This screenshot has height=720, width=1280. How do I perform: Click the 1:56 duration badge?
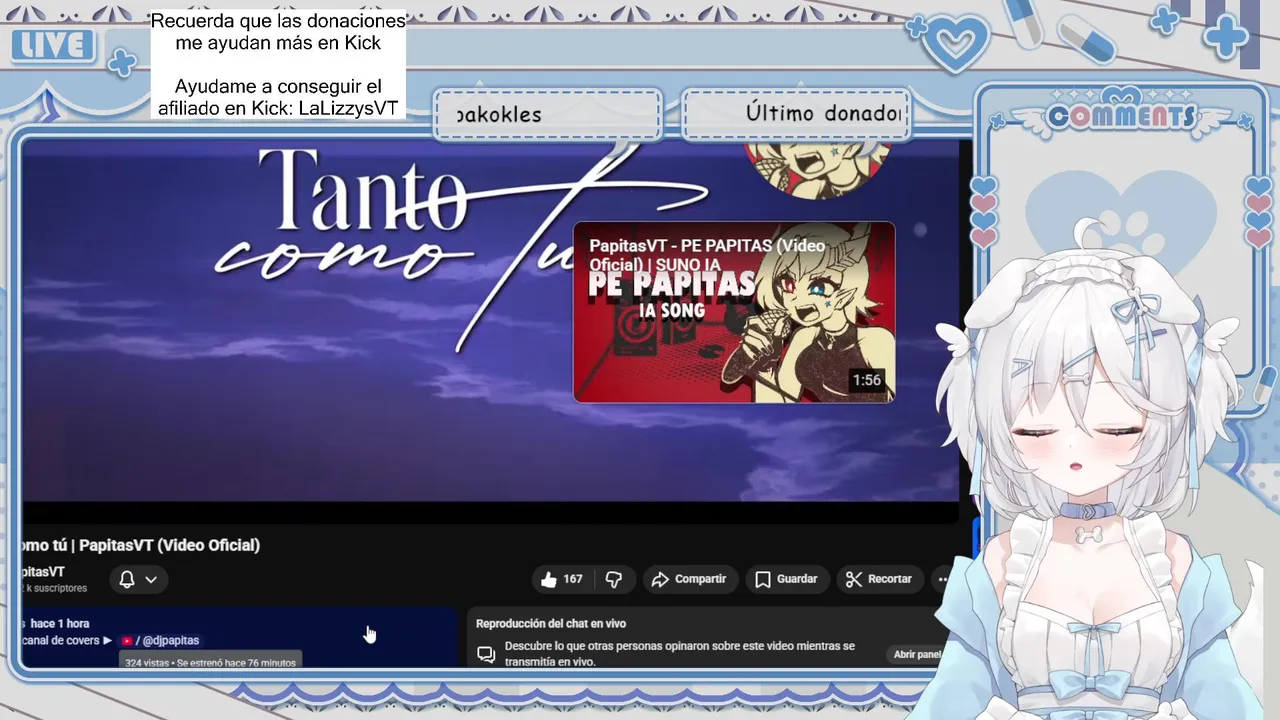[866, 380]
